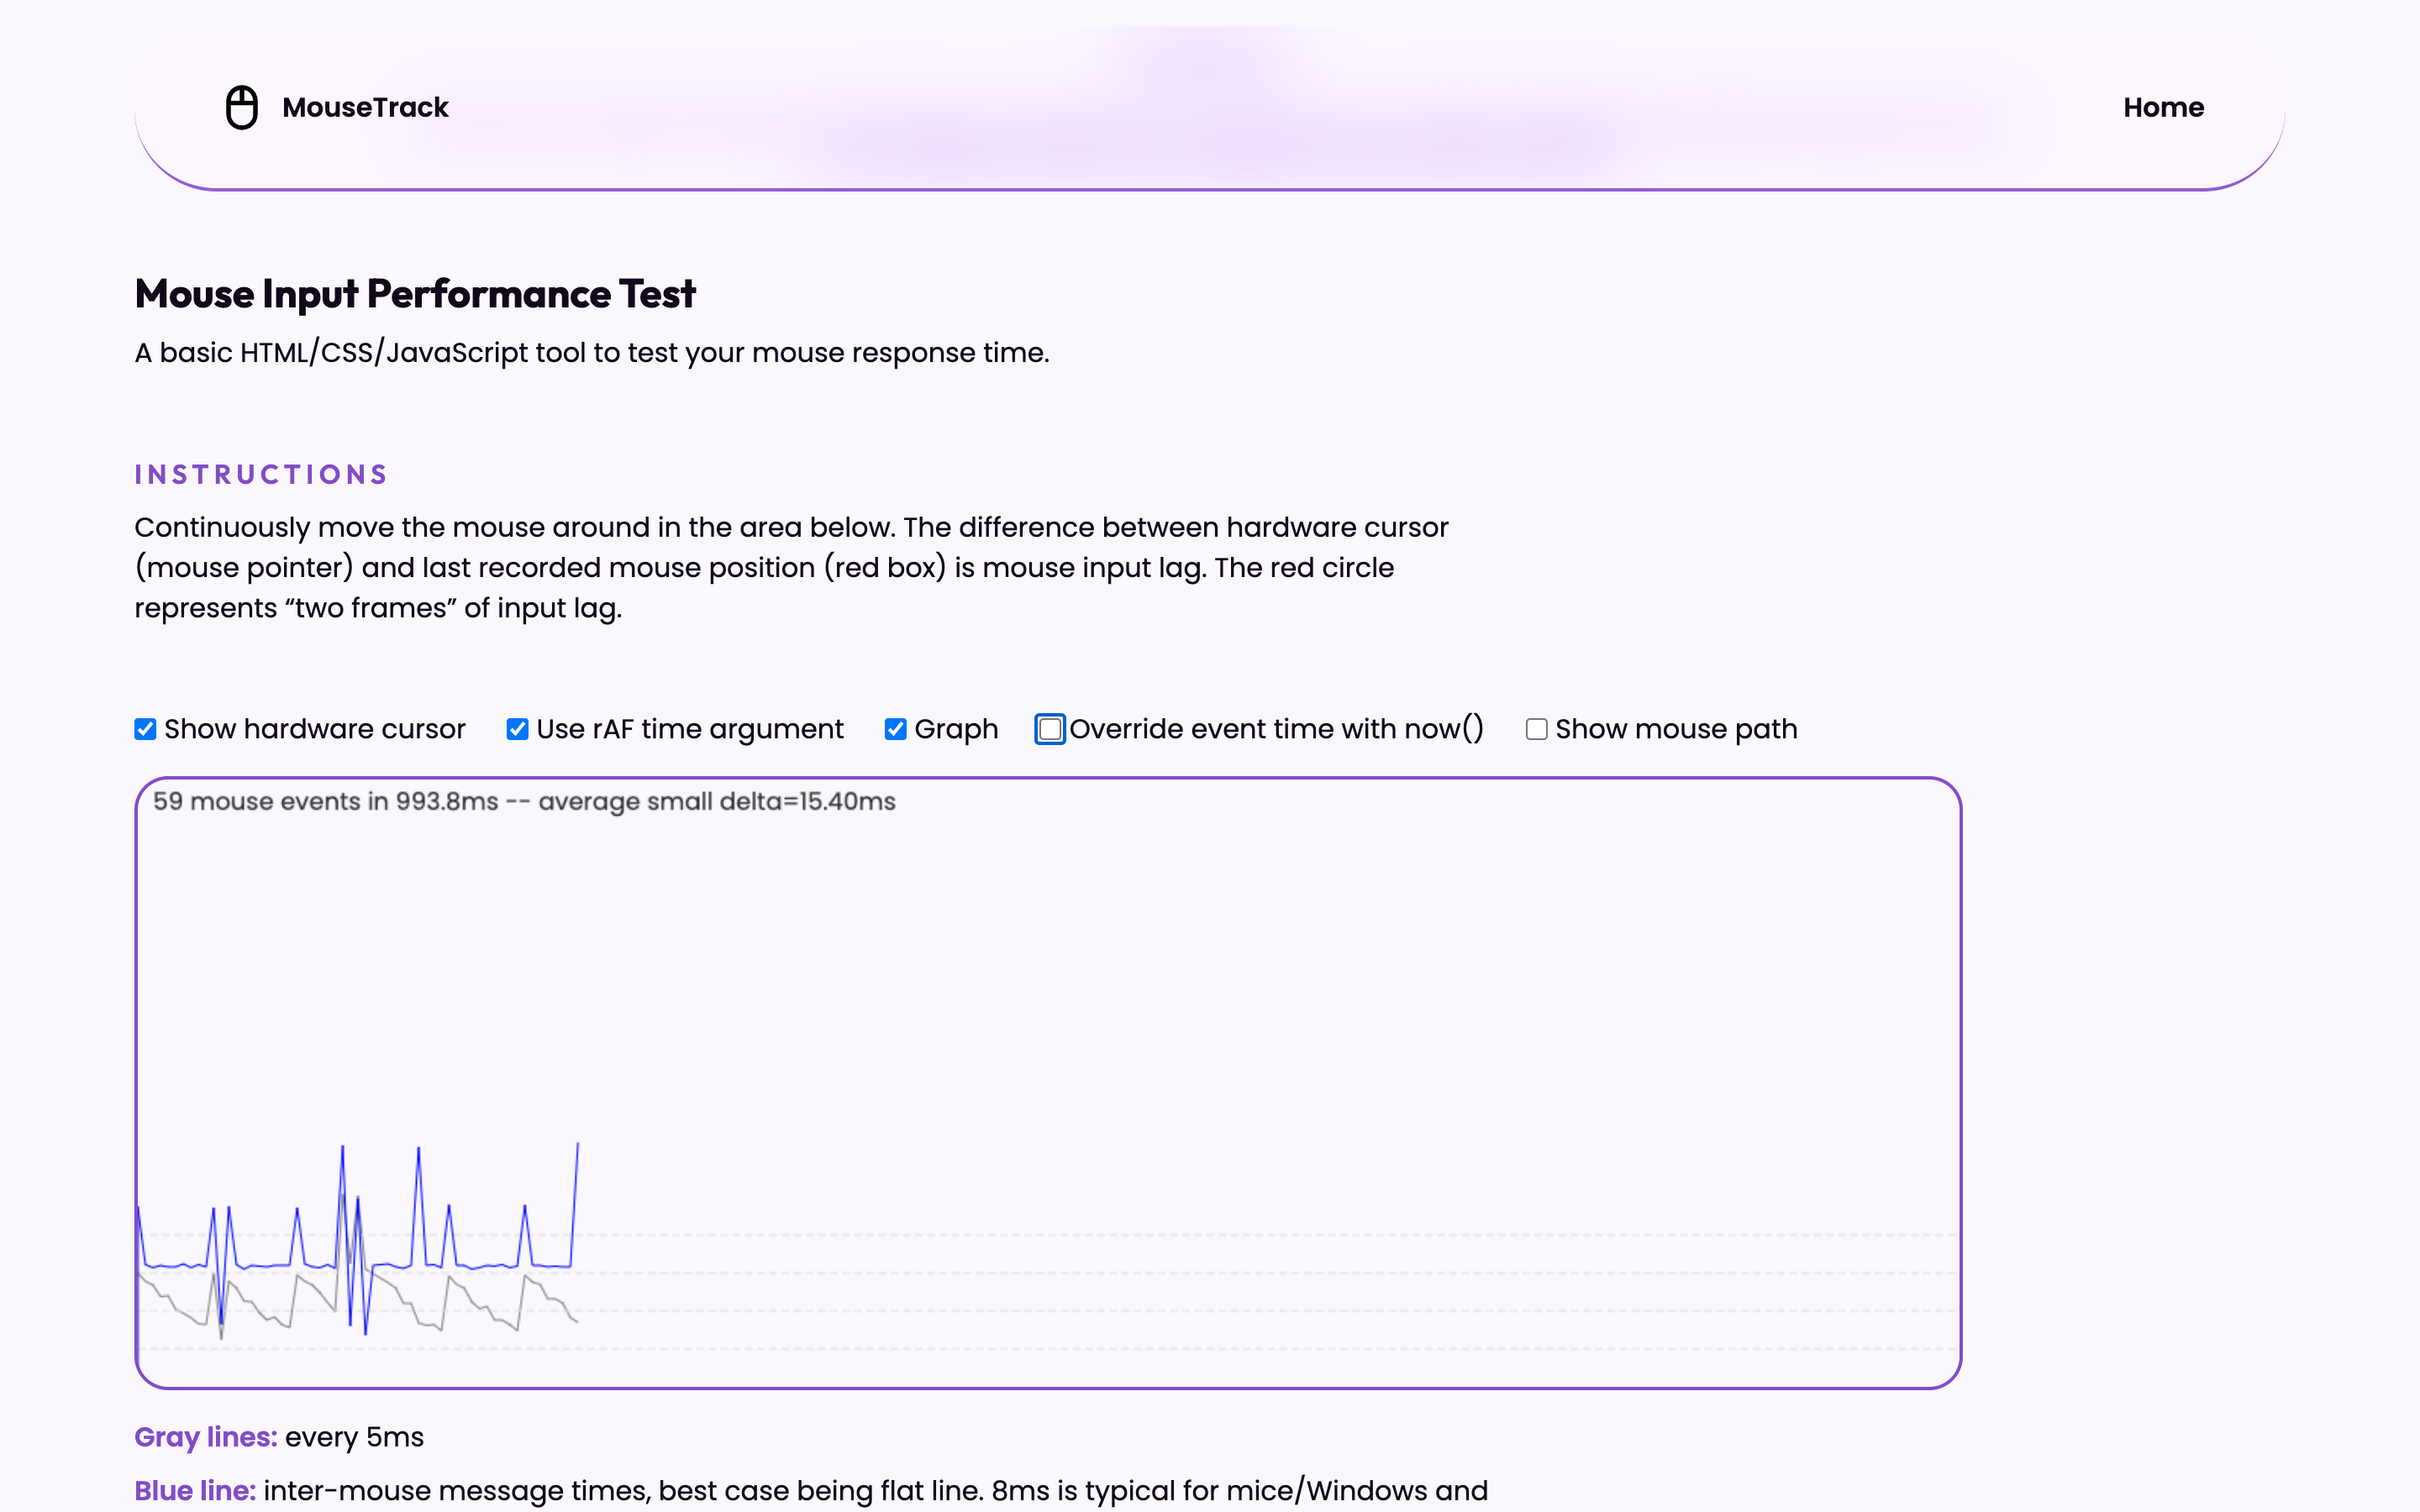The image size is (2420, 1512).
Task: Click the 'A basic HTML/CSS/JavaScript tool' subtitle text
Action: (592, 353)
